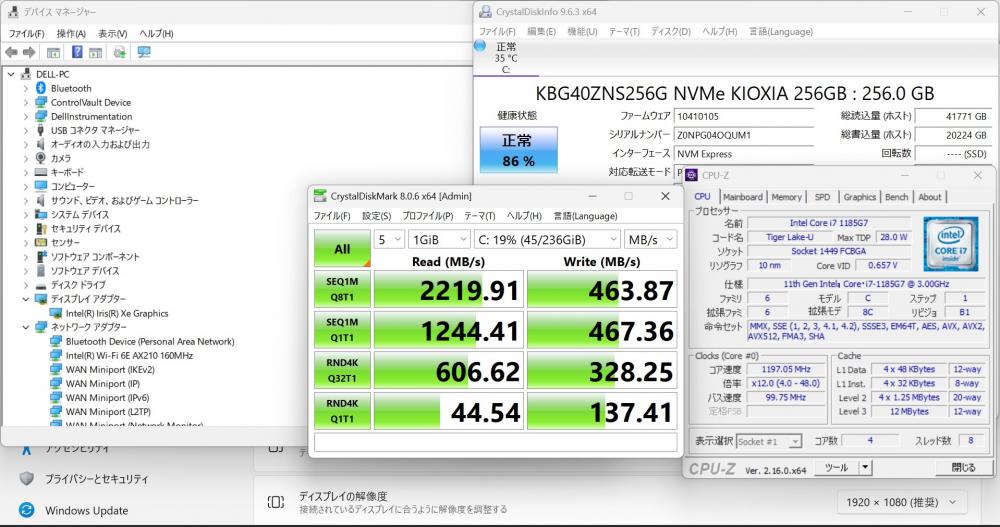The image size is (1000, 527).
Task: Start the SEQ1M Q8T1 test
Action: click(x=342, y=289)
